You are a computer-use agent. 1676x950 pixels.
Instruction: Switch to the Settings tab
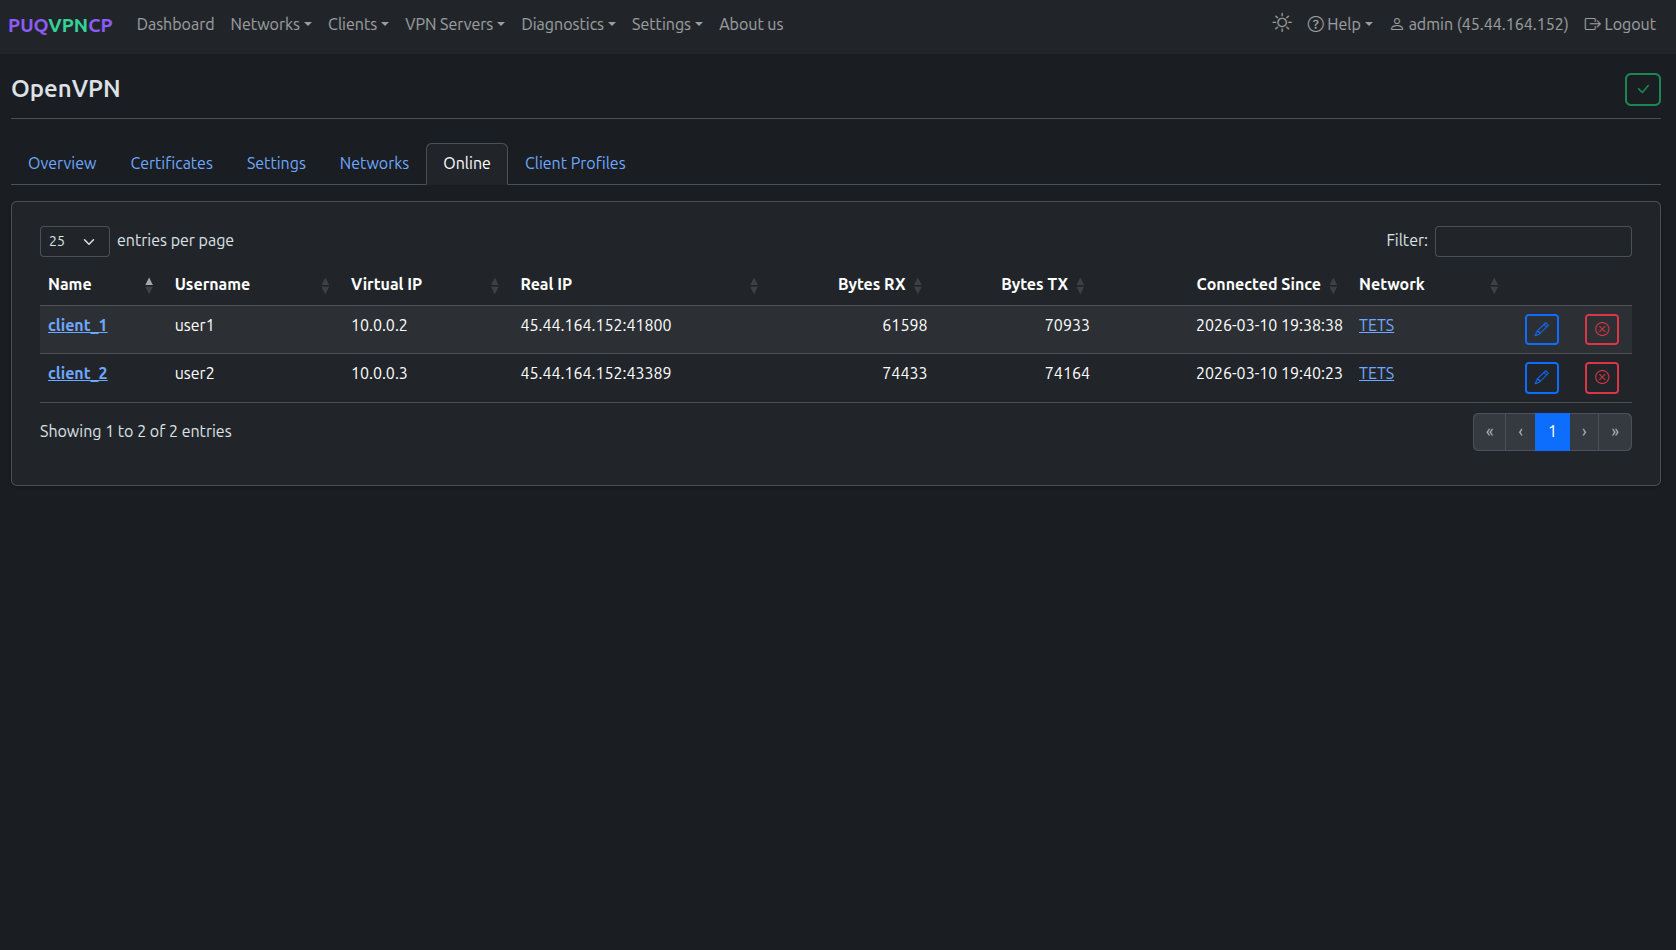(276, 163)
